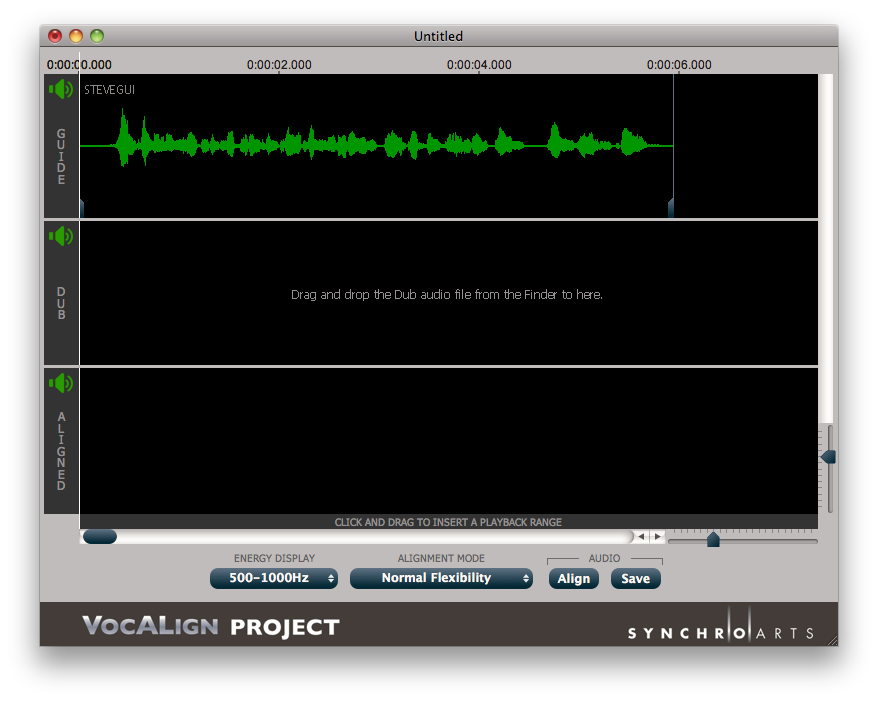The height and width of the screenshot is (701, 878).
Task: Open the Energy Display 500-1000Hz dropdown
Action: click(x=273, y=578)
